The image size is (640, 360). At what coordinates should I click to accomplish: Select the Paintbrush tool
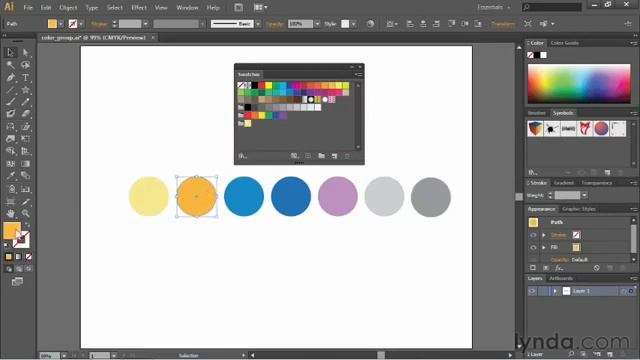tap(11, 102)
